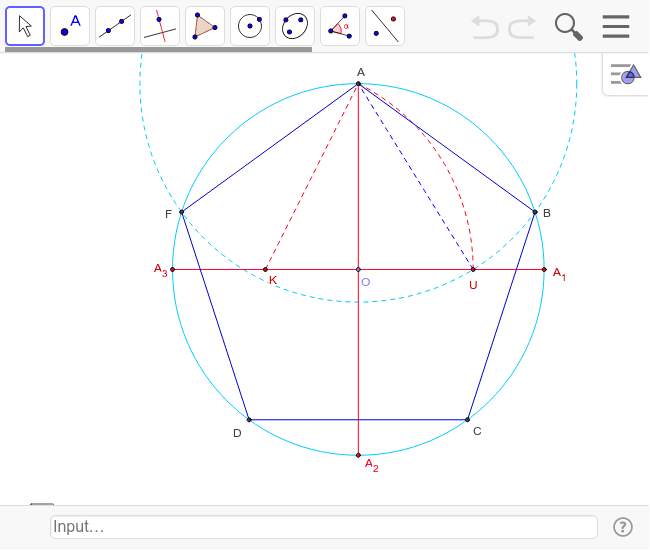The image size is (650, 550).
Task: Open input help question mark
Action: point(623,527)
